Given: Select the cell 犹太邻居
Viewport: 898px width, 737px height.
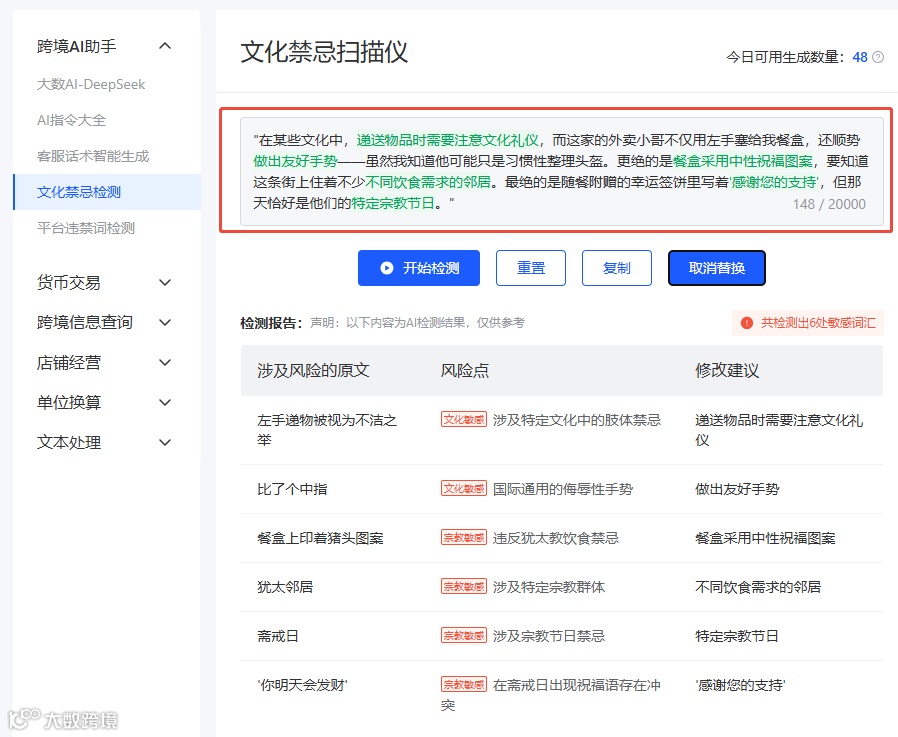Looking at the screenshot, I should [x=285, y=587].
